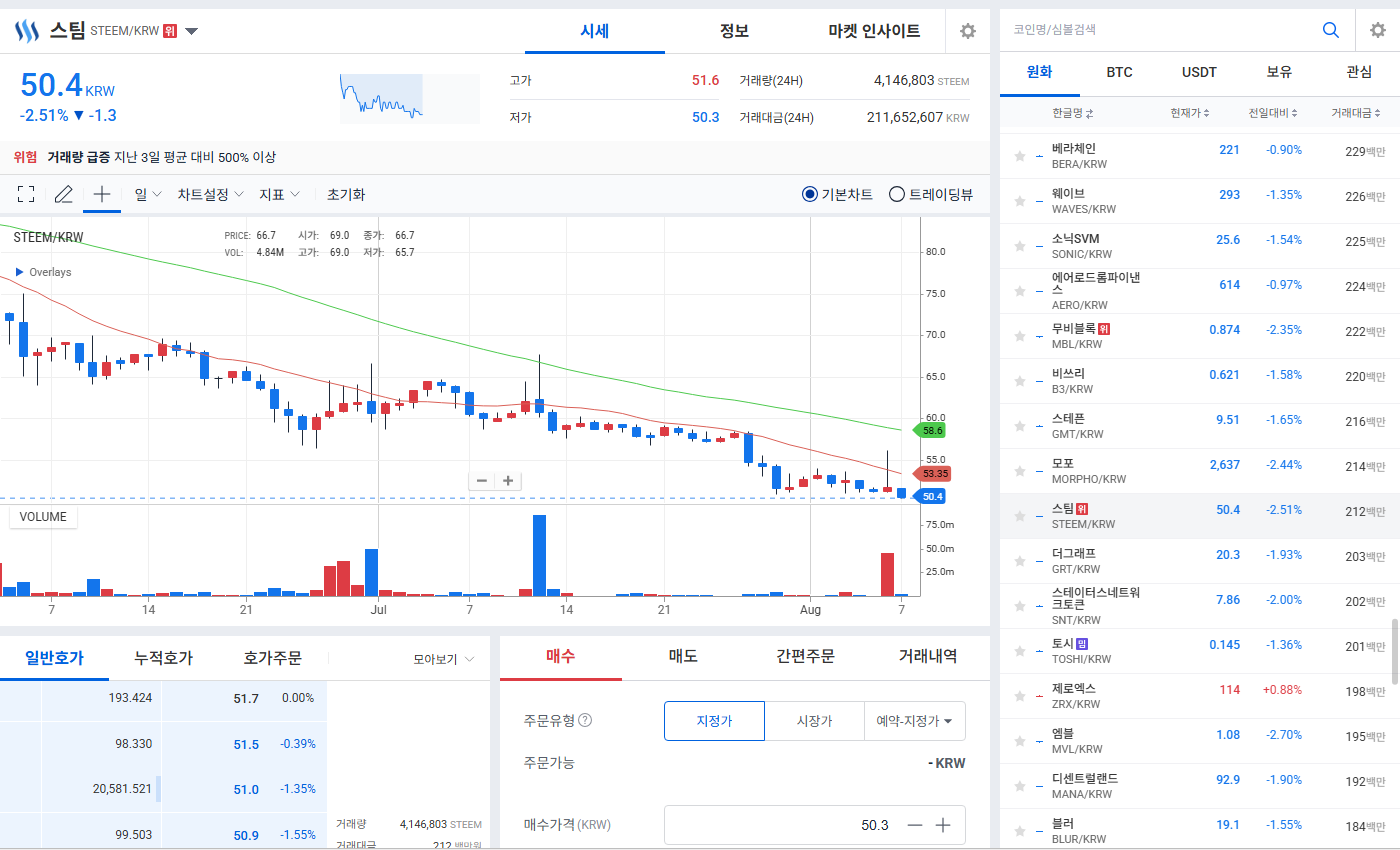1400x850 pixels.
Task: Open the coin list settings gear
Action: click(1377, 30)
